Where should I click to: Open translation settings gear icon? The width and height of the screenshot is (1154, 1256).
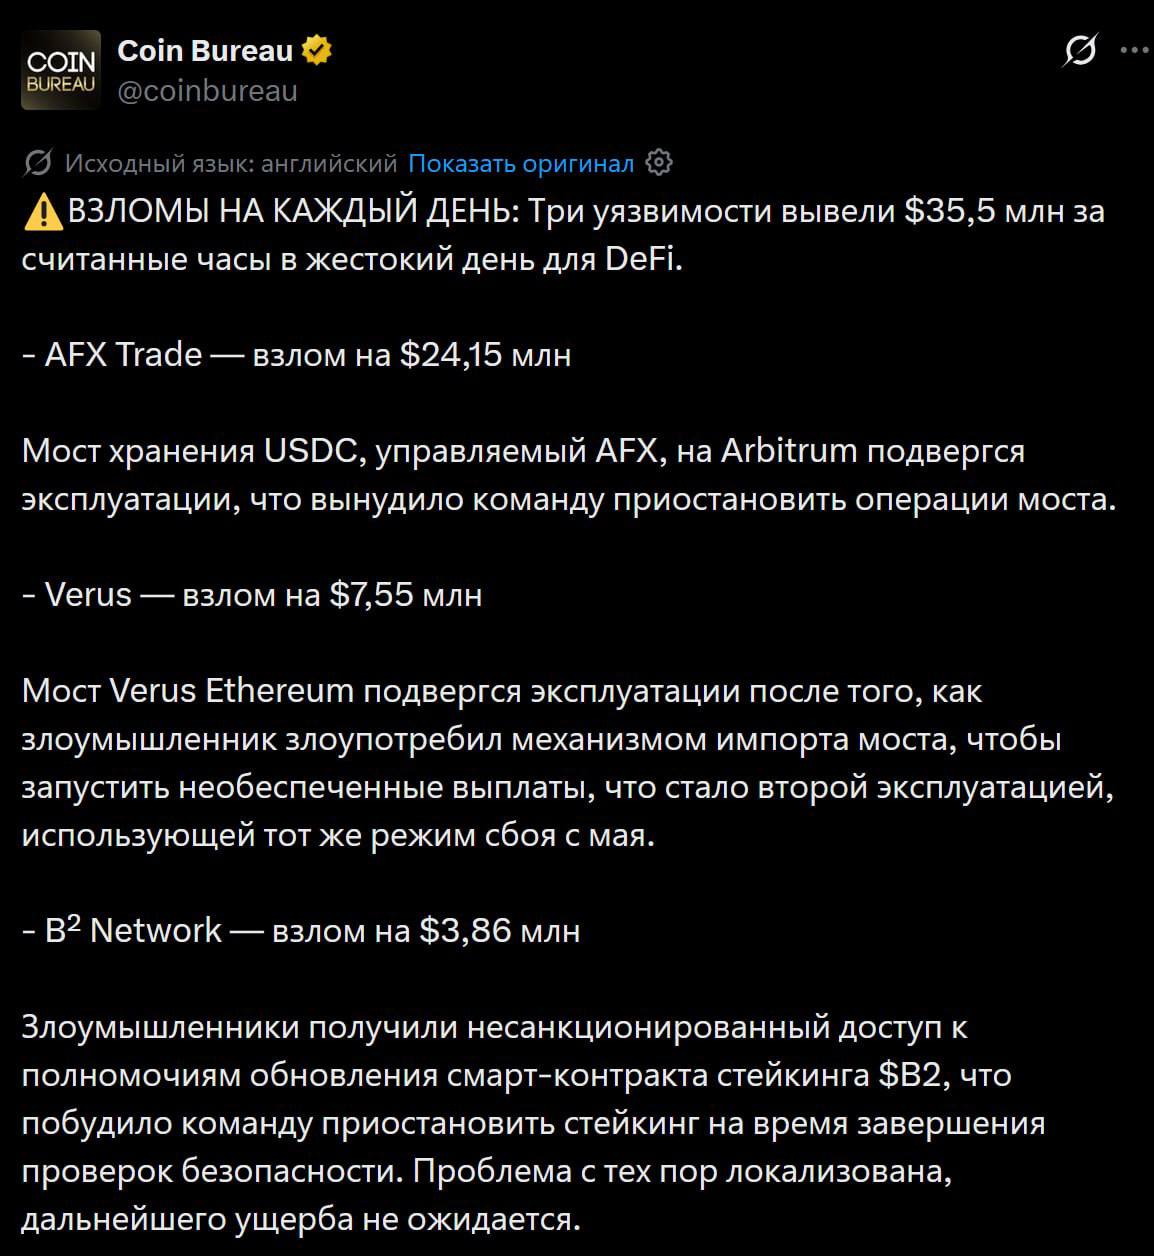pyautogui.click(x=659, y=163)
